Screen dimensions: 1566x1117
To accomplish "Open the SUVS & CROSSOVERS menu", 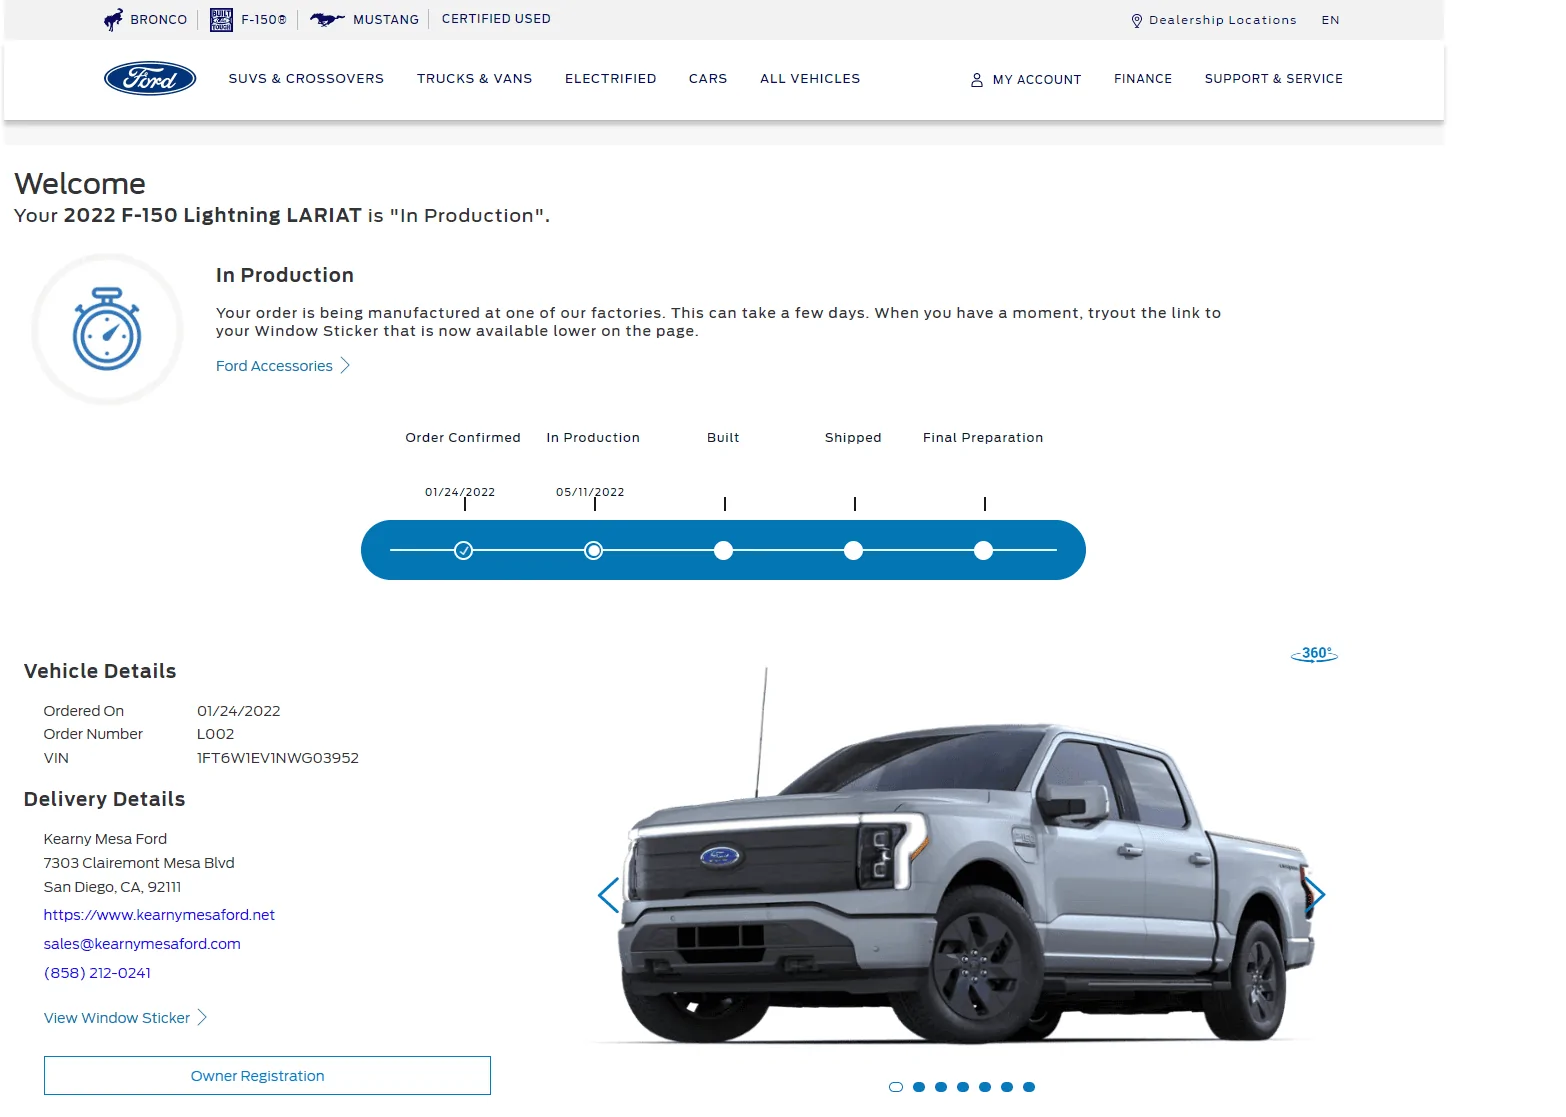I will click(x=306, y=78).
